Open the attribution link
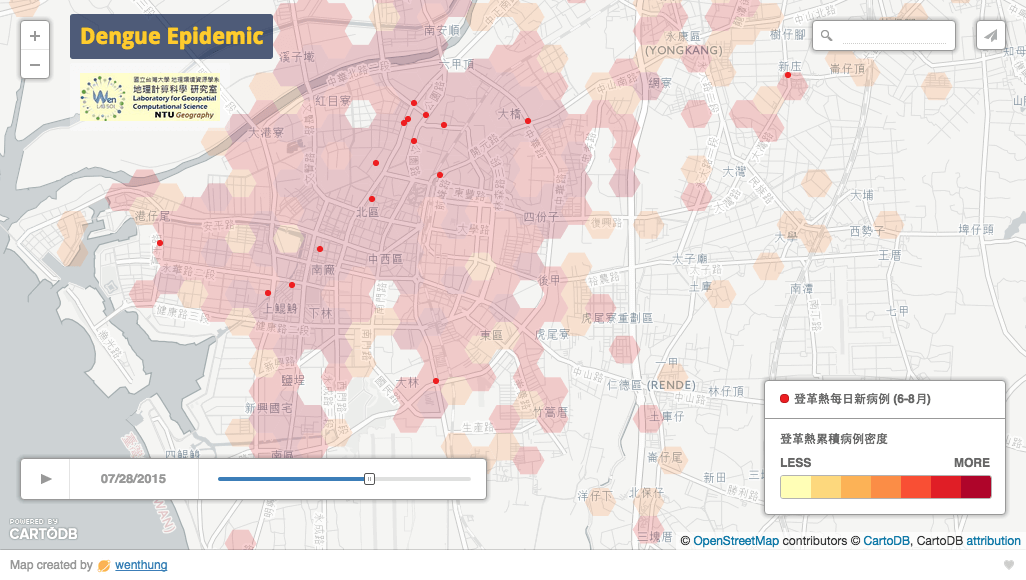 pyautogui.click(x=993, y=541)
